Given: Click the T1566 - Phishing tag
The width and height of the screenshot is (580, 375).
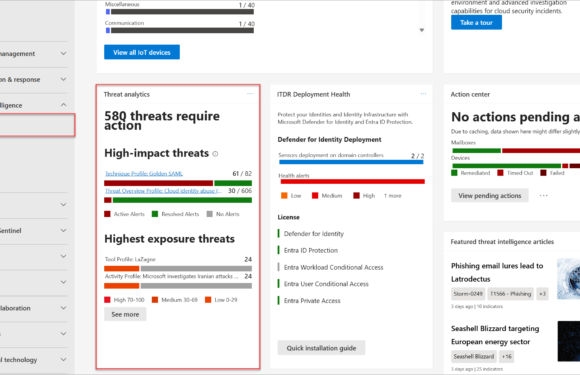Looking at the screenshot, I should pyautogui.click(x=510, y=294).
